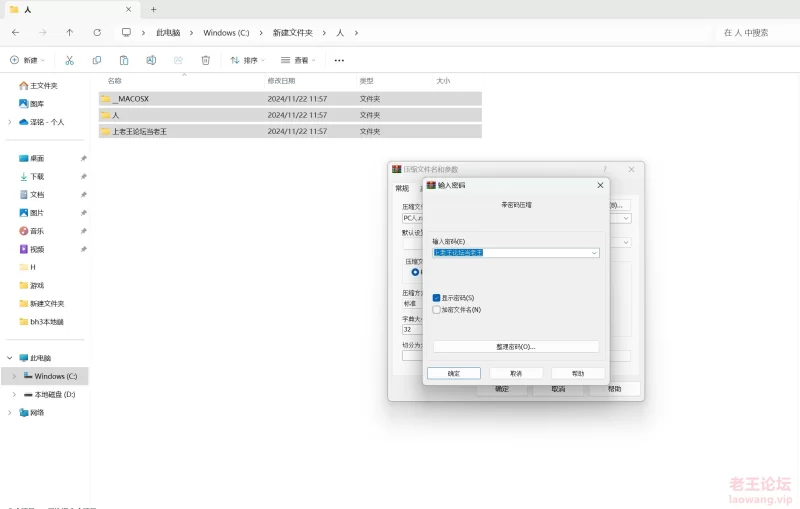Expand the 深铭 - 个人 tree node
The width and height of the screenshot is (800, 509).
[10, 122]
